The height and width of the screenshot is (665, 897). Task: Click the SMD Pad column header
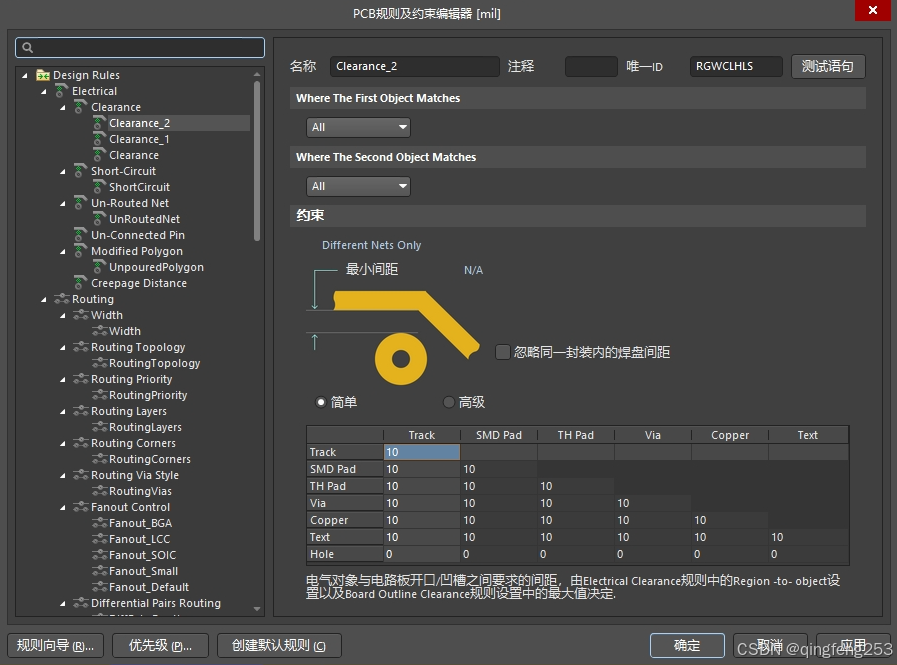pos(499,435)
